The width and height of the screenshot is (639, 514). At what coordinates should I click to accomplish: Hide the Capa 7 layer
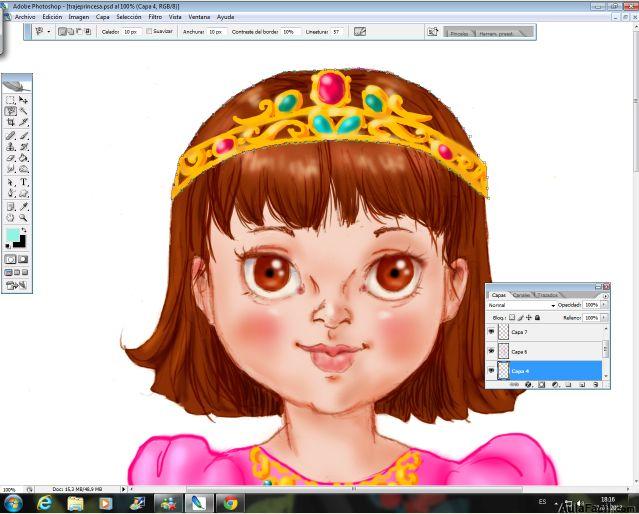491,332
